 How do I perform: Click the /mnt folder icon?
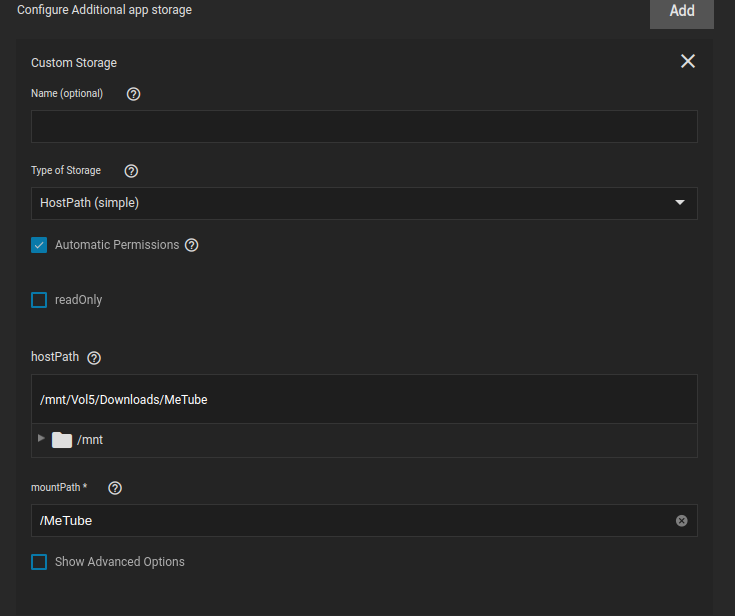[62, 440]
